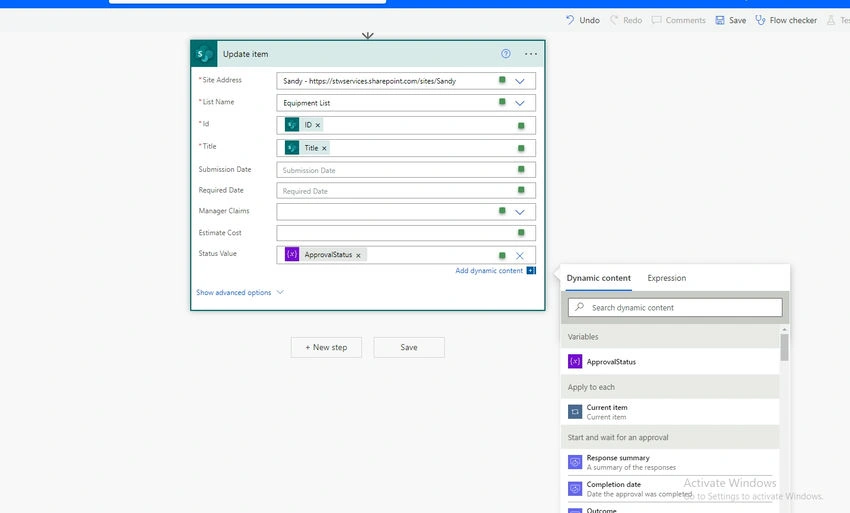Click the Redo toolbar item
850x513 pixels.
pos(626,20)
